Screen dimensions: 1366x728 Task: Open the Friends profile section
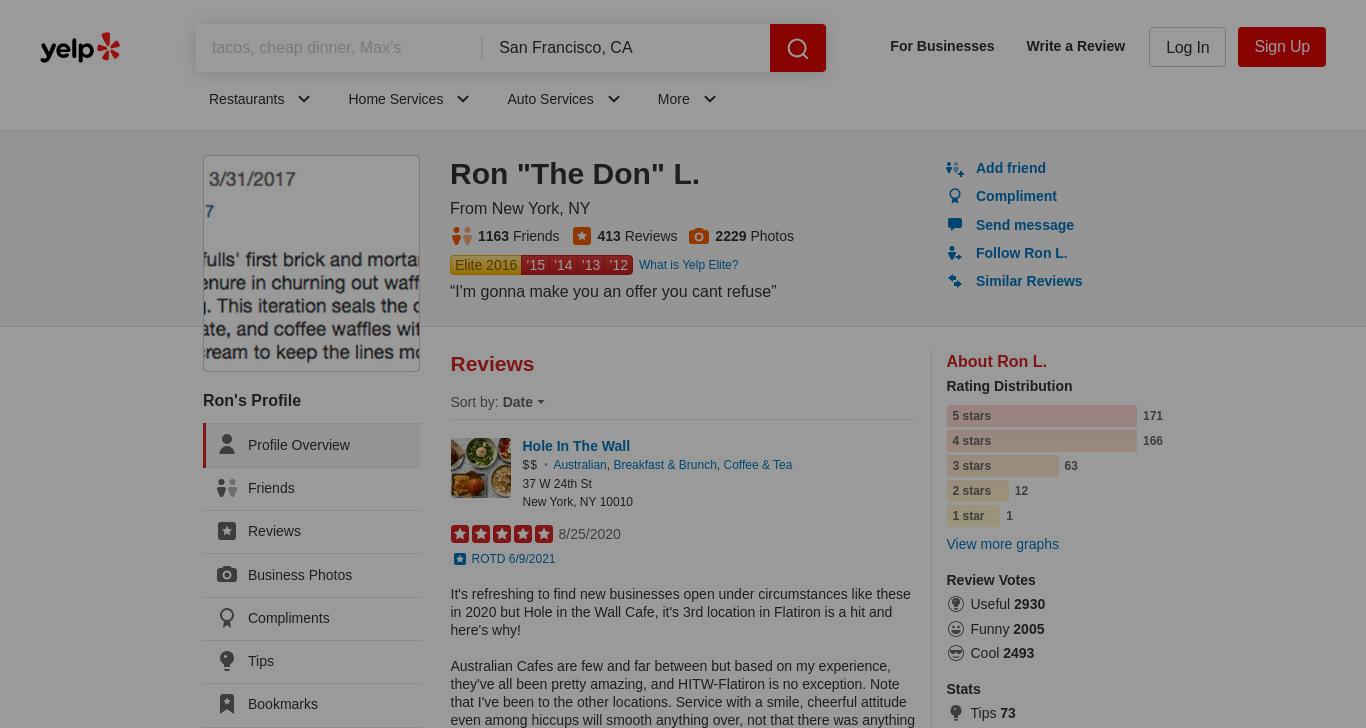pos(312,488)
